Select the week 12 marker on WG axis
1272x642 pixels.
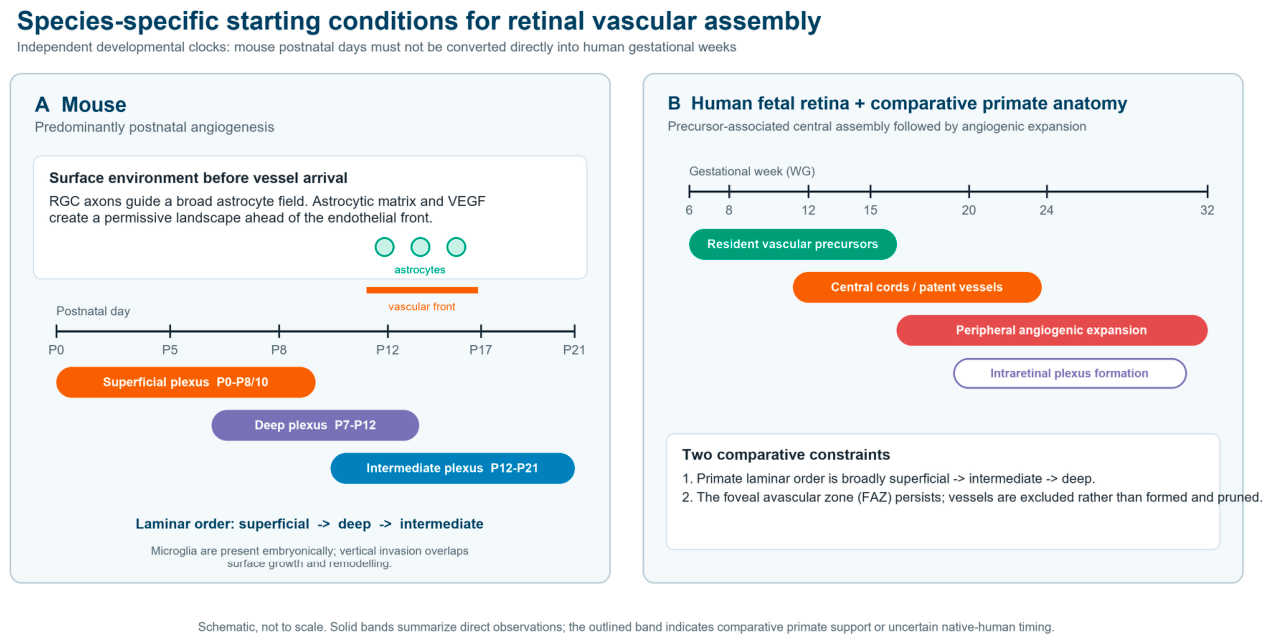coord(808,191)
